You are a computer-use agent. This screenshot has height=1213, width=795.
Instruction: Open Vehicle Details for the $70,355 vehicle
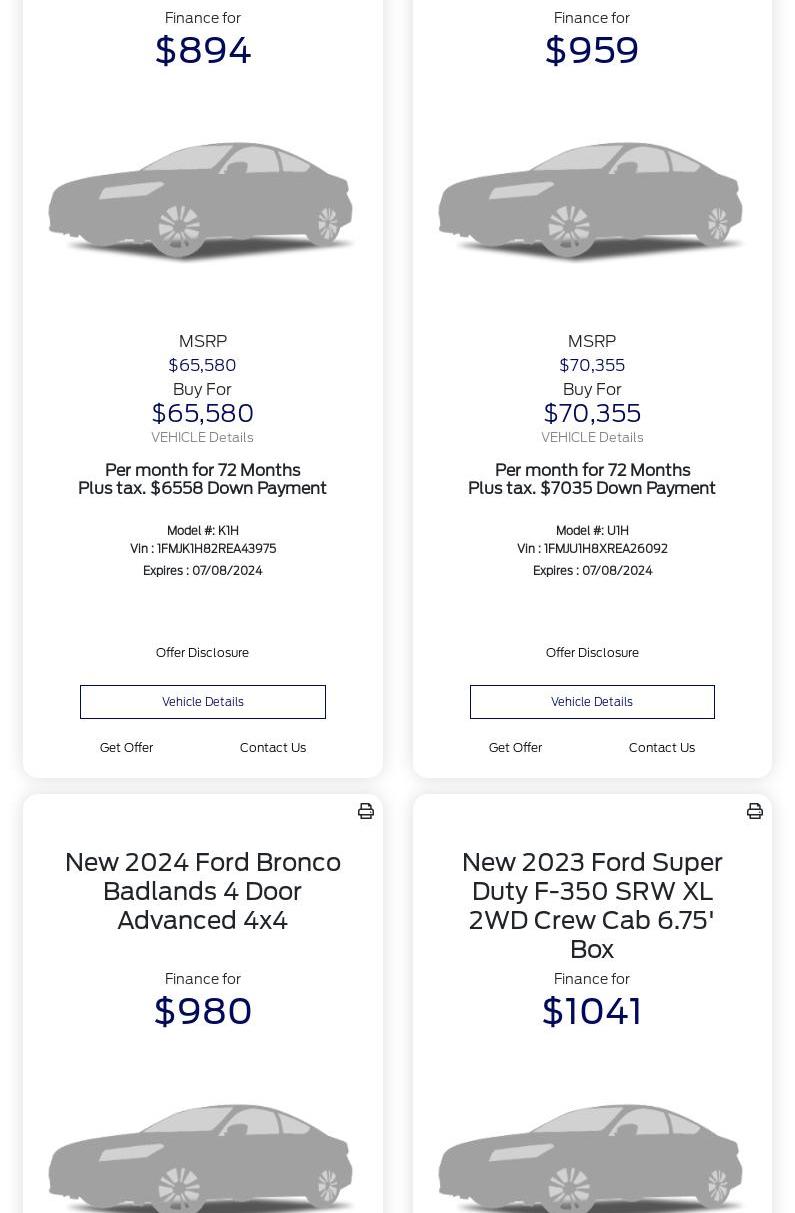click(592, 702)
